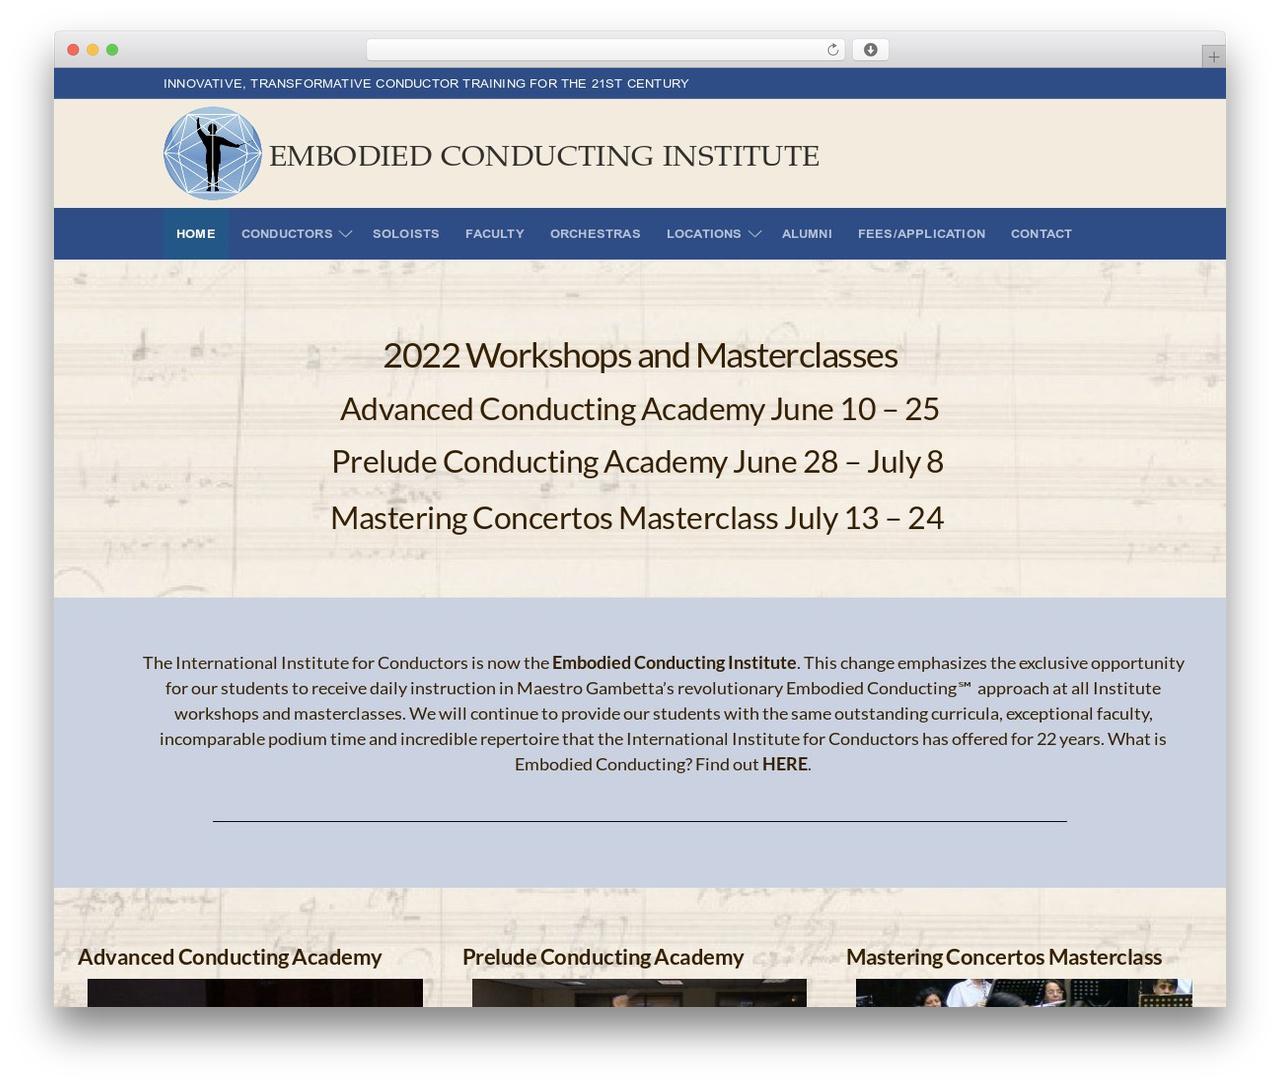
Task: Open the Contact menu item
Action: [x=1041, y=234]
